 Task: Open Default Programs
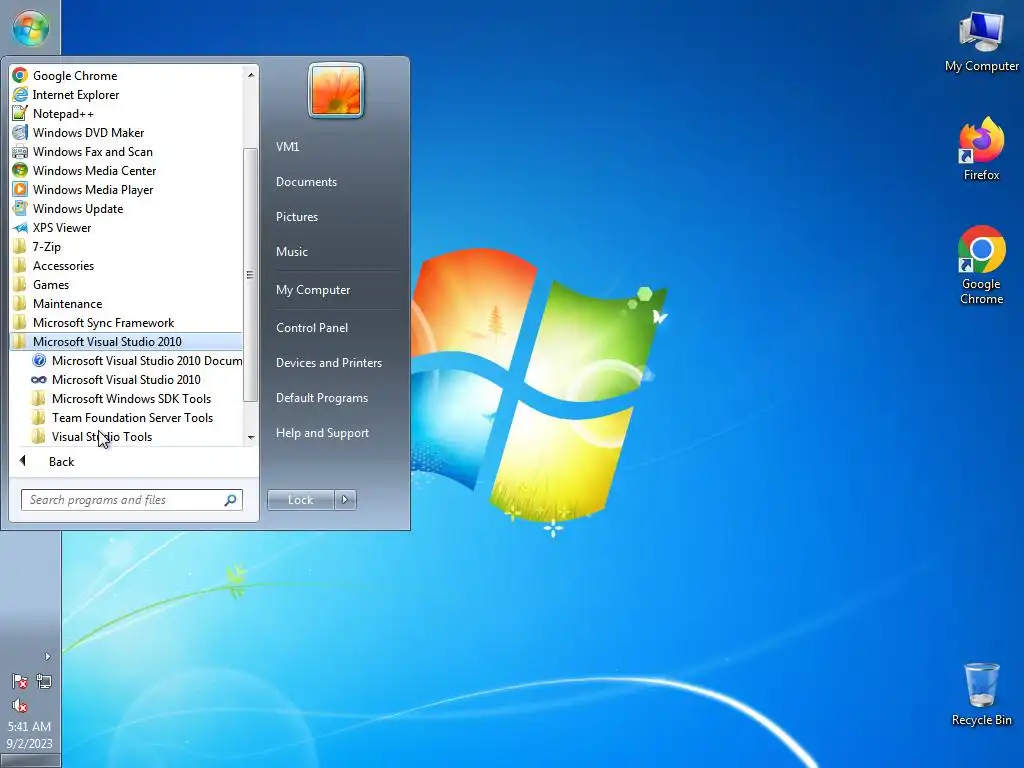click(x=321, y=398)
